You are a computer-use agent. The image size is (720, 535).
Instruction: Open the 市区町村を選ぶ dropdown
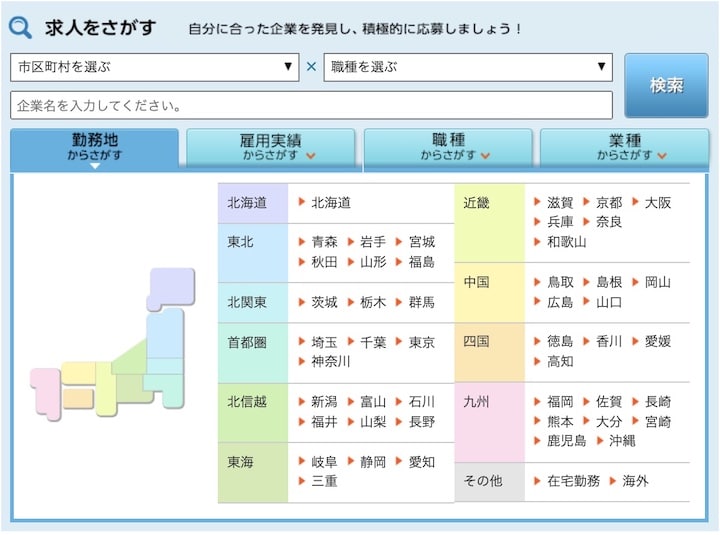[x=154, y=67]
